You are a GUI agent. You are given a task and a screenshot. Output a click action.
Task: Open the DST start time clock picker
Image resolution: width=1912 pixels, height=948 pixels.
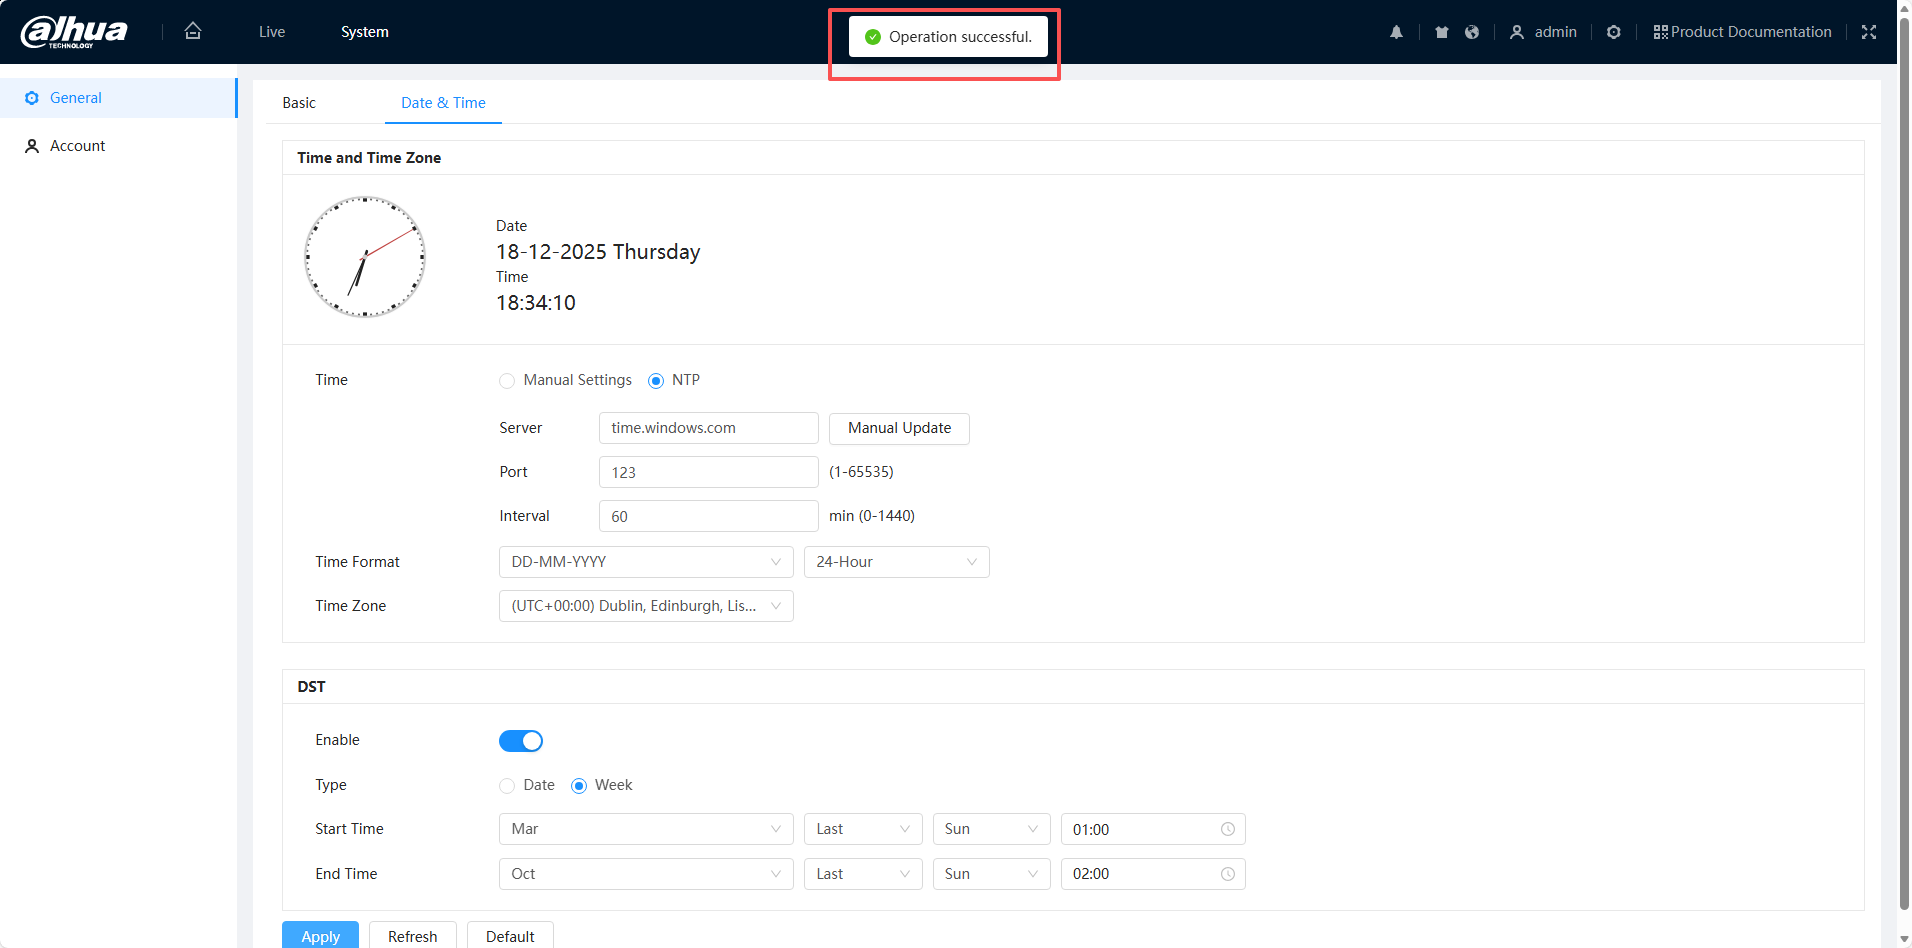(x=1227, y=829)
